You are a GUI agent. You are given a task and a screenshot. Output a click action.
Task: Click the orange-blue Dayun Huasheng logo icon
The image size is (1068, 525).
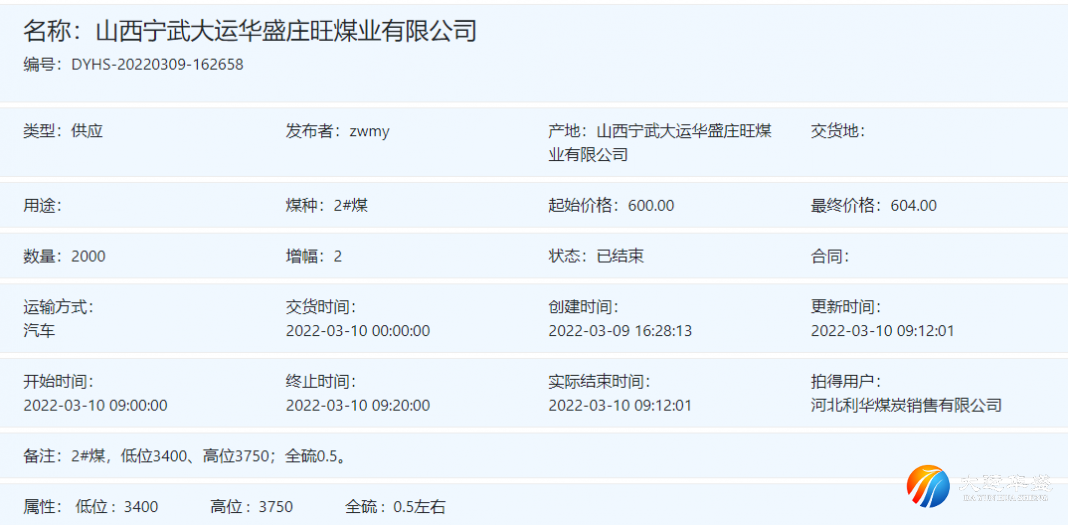pyautogui.click(x=928, y=485)
